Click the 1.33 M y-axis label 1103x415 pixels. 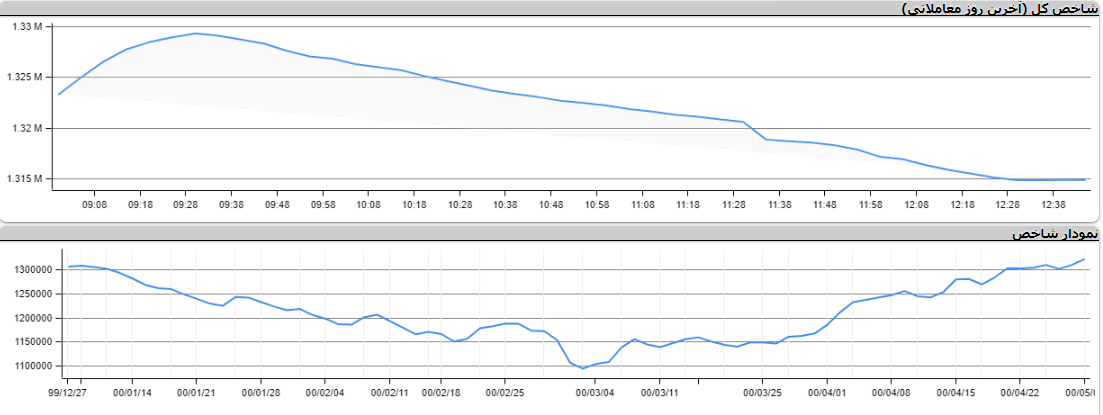point(26,26)
